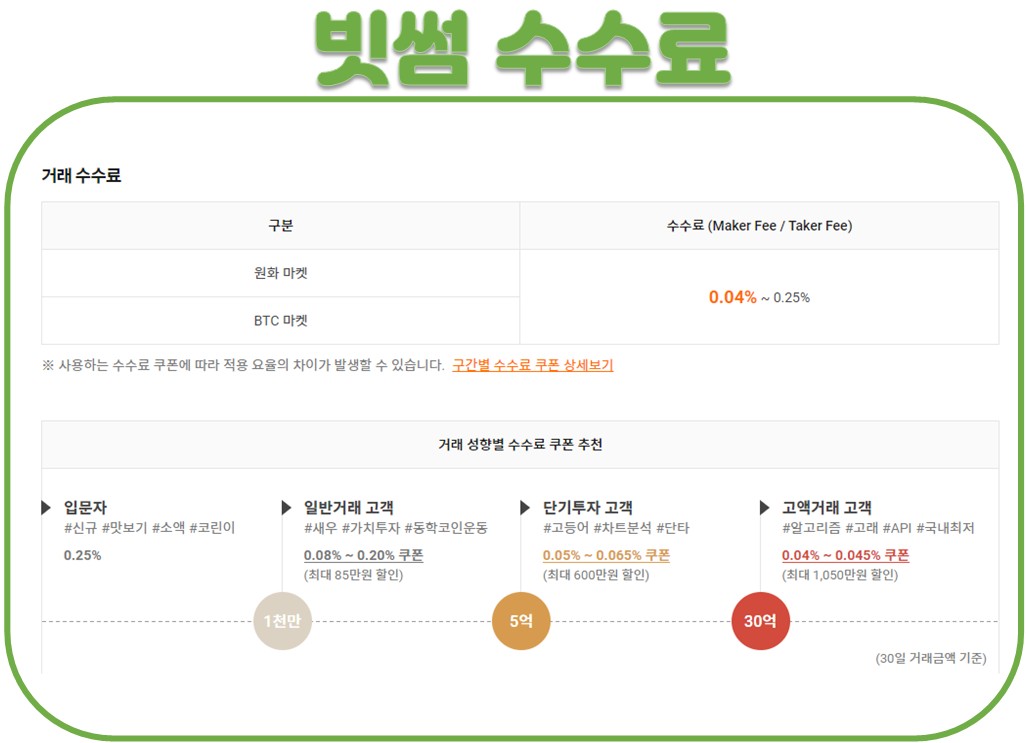Click the 거래 성향별 수수료 쿠폰 추천 header

(520, 445)
